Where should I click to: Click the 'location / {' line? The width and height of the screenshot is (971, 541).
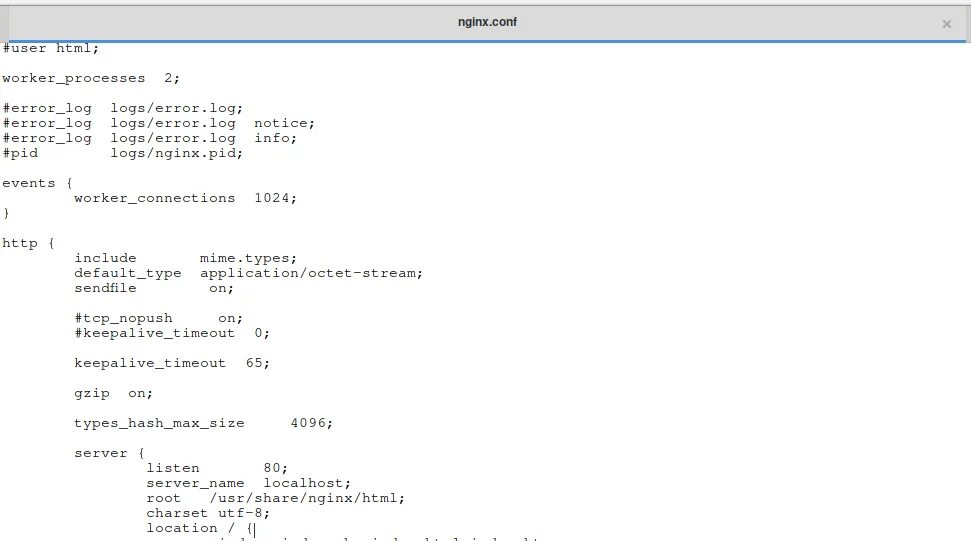[199, 529]
